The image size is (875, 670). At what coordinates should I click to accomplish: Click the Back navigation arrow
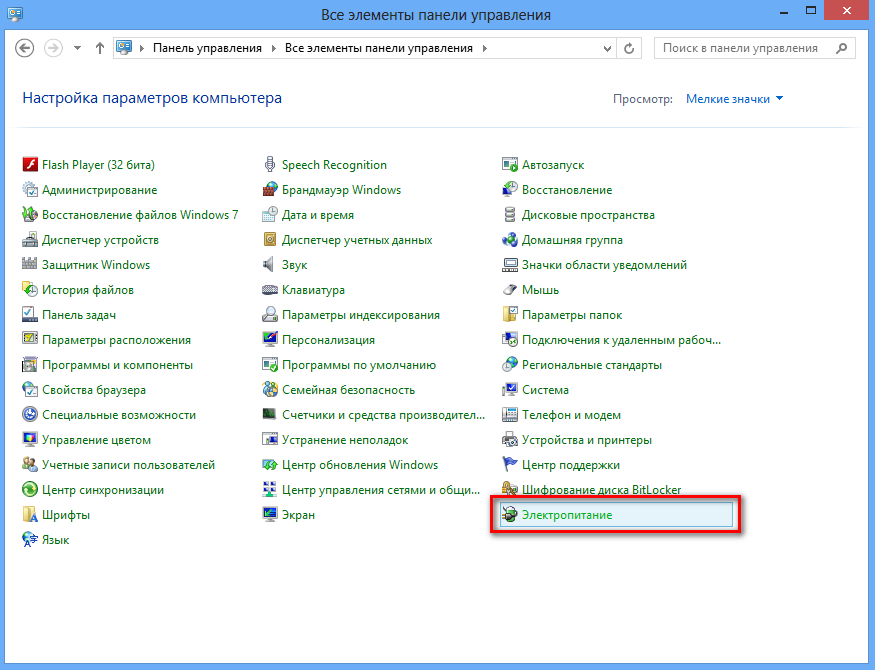pos(26,48)
